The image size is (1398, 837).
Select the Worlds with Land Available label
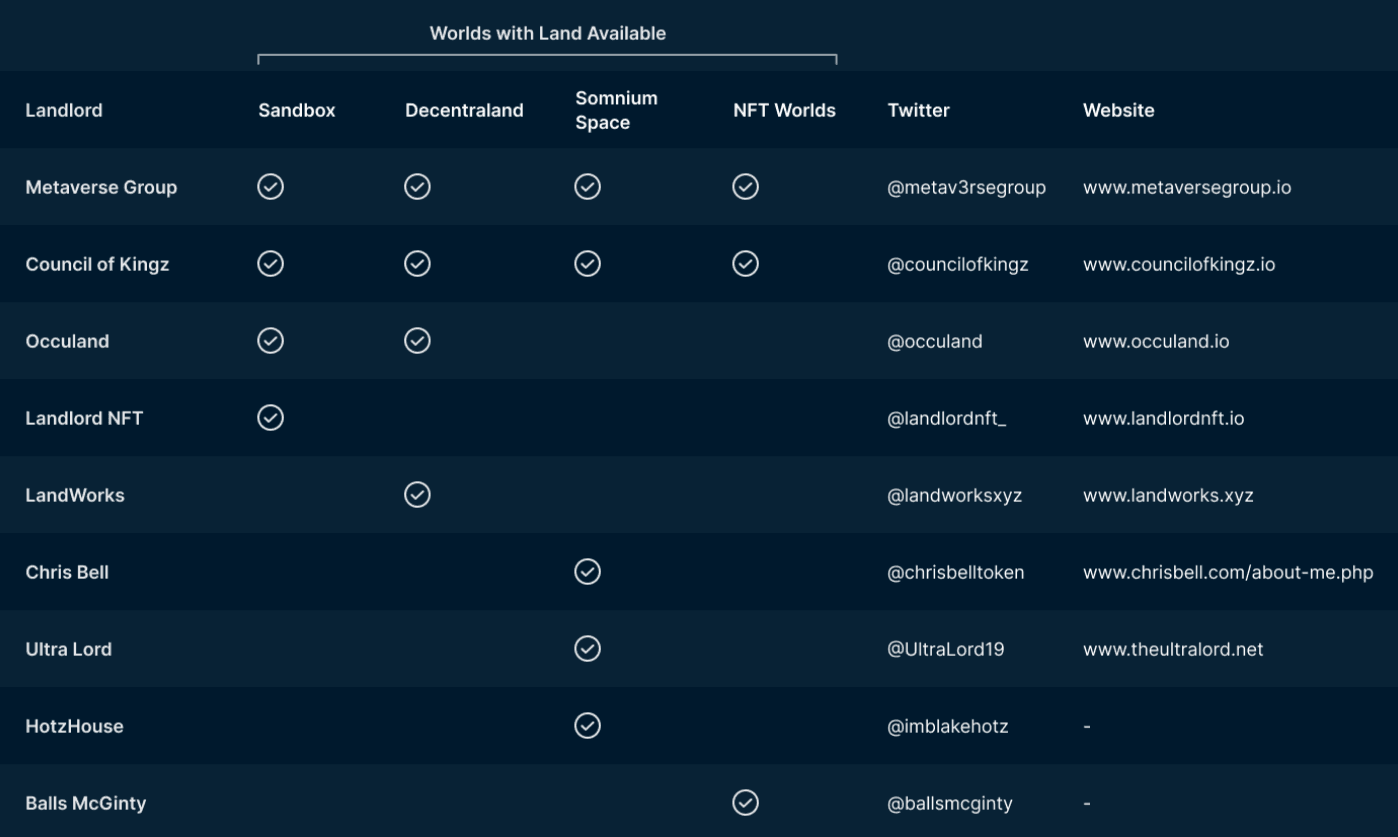point(548,33)
